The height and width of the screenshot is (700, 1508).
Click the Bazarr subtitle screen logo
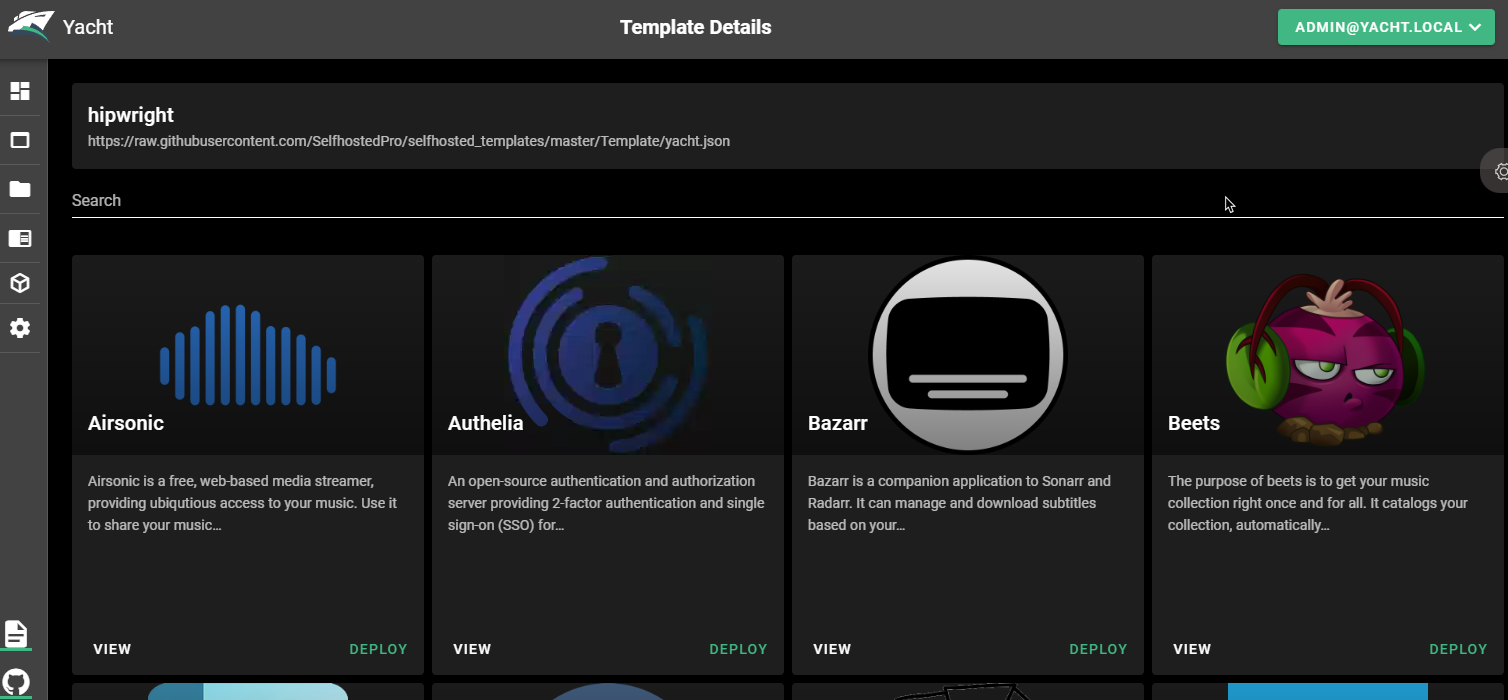[x=968, y=355]
